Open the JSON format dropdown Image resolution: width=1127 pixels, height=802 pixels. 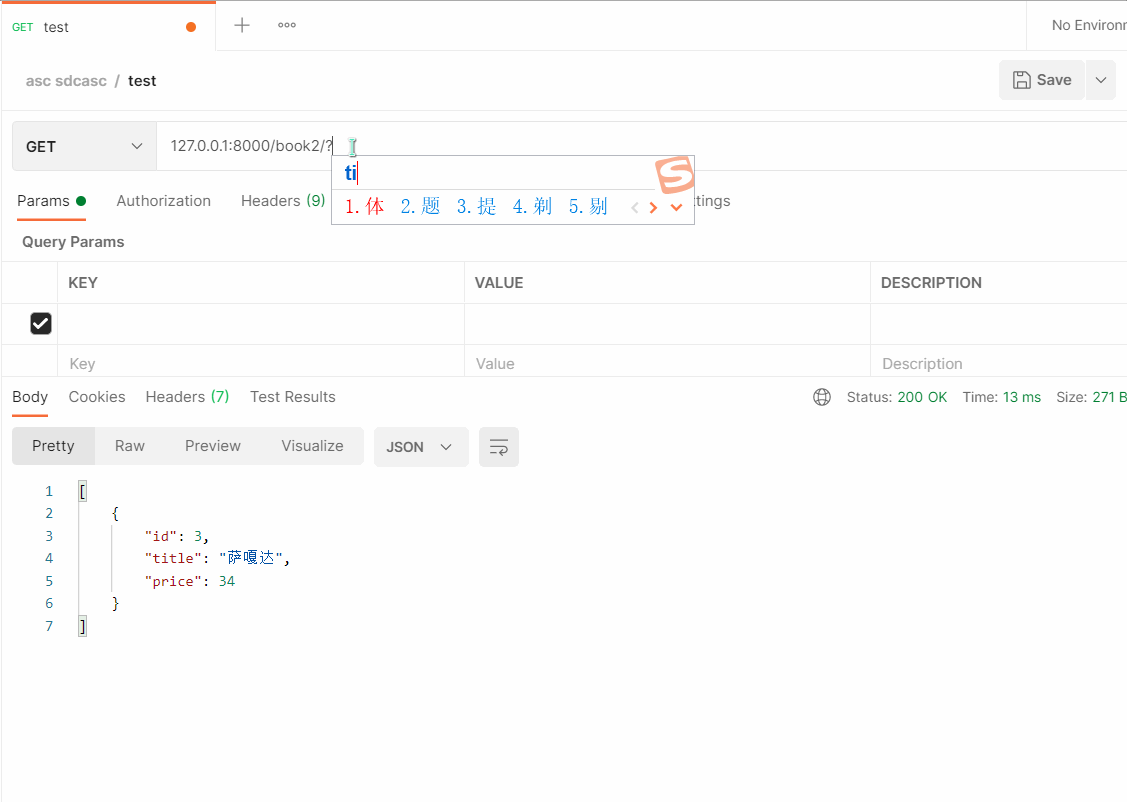point(420,447)
